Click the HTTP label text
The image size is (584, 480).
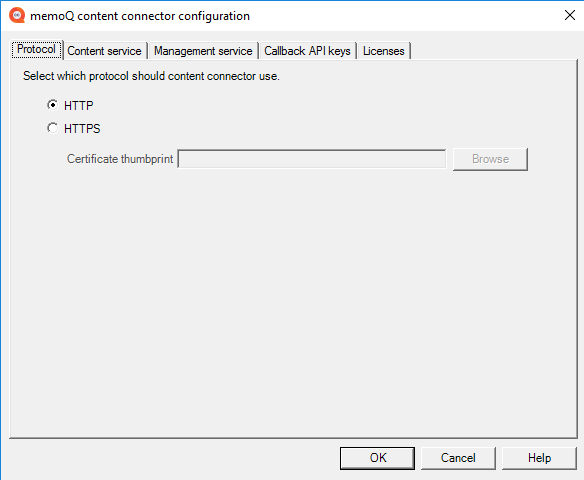[x=79, y=106]
